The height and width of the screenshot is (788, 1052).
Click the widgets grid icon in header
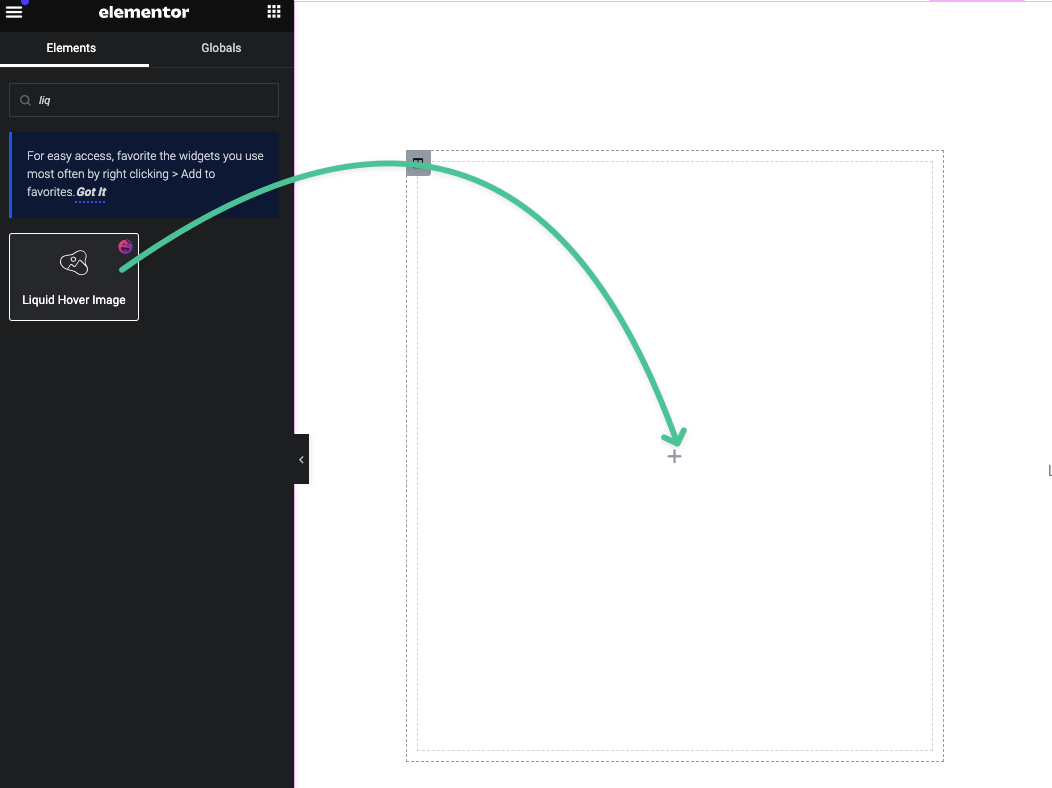[x=274, y=12]
